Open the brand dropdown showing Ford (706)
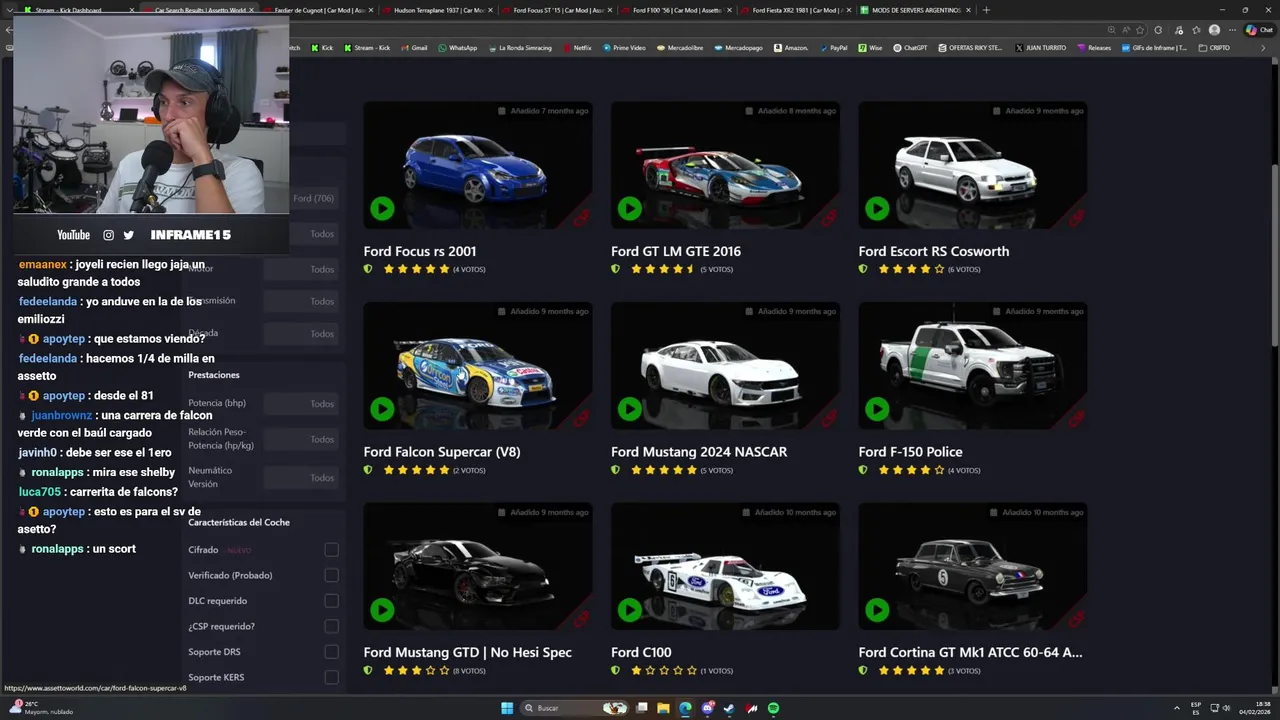 point(313,198)
